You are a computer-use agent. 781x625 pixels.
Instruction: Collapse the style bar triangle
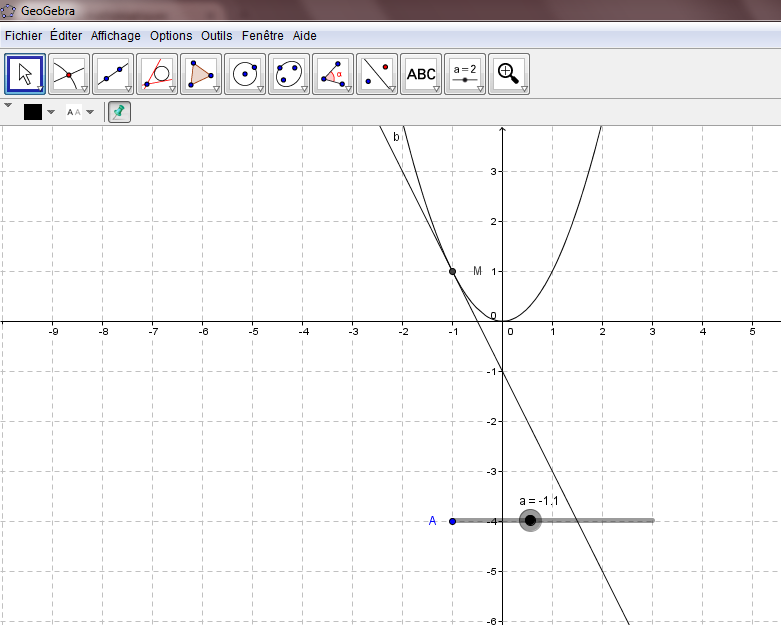pyautogui.click(x=9, y=106)
